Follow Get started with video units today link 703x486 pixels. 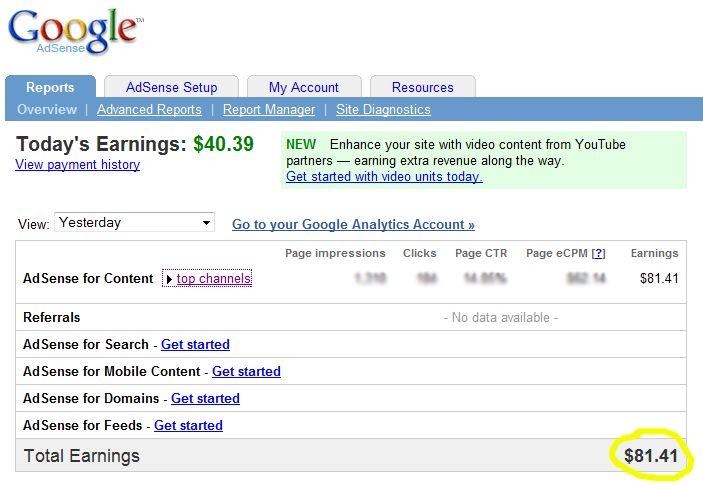click(384, 176)
